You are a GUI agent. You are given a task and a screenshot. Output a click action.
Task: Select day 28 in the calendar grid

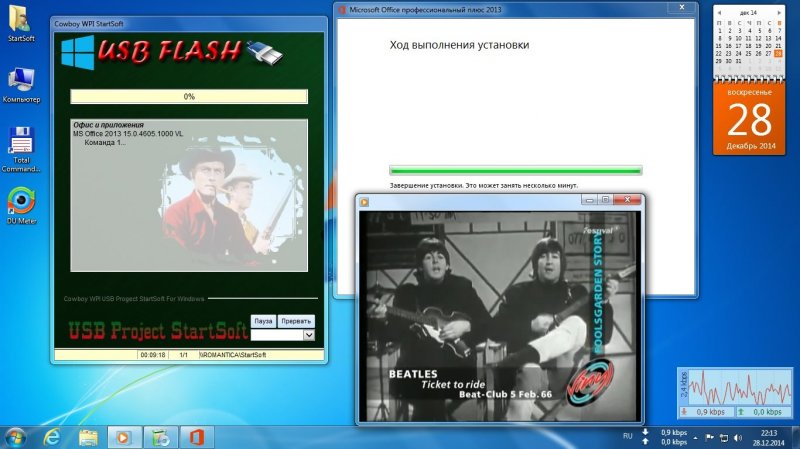778,53
